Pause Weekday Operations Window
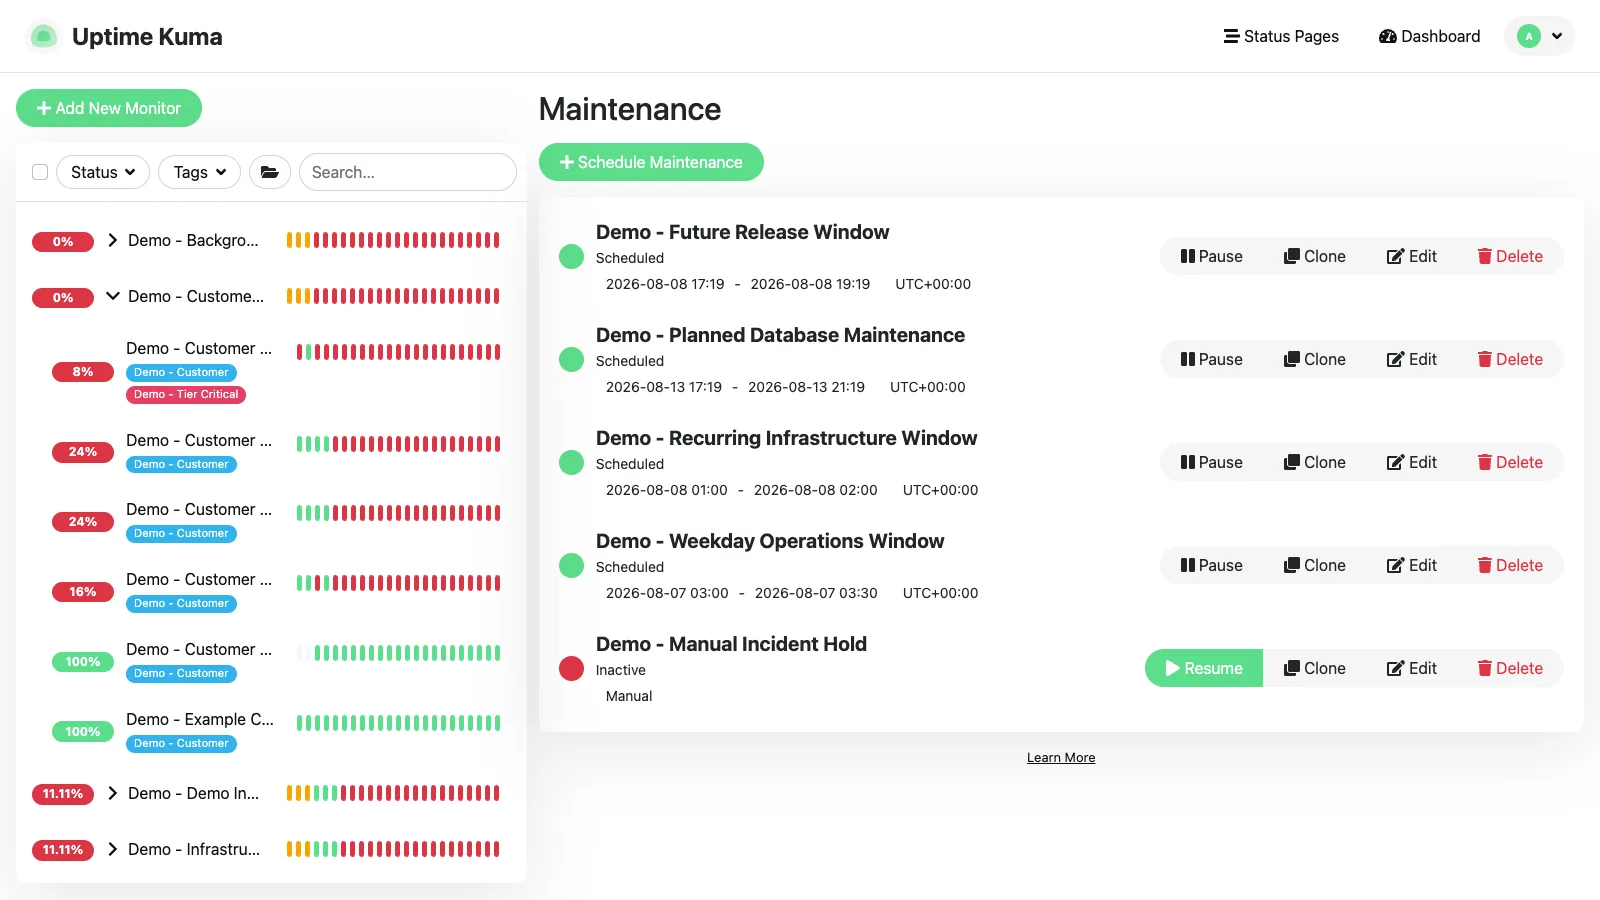The height and width of the screenshot is (900, 1600). (x=1211, y=565)
